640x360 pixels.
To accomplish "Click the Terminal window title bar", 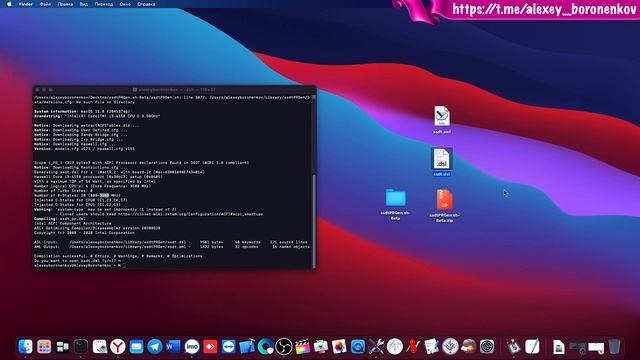I will click(175, 89).
